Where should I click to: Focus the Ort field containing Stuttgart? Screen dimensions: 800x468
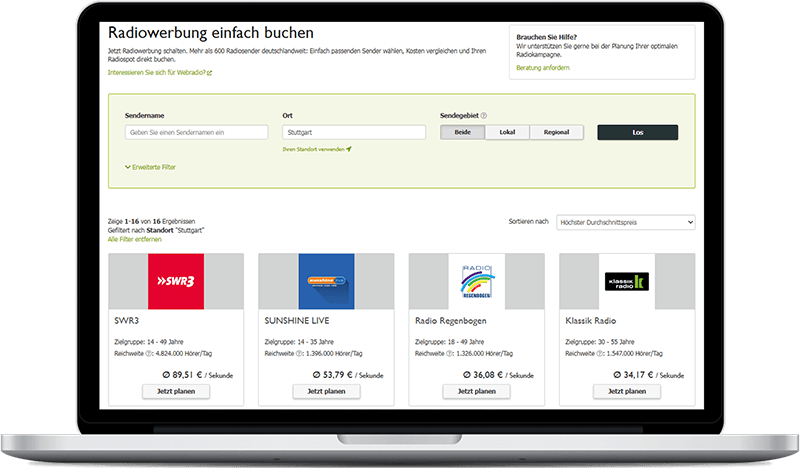coord(354,132)
